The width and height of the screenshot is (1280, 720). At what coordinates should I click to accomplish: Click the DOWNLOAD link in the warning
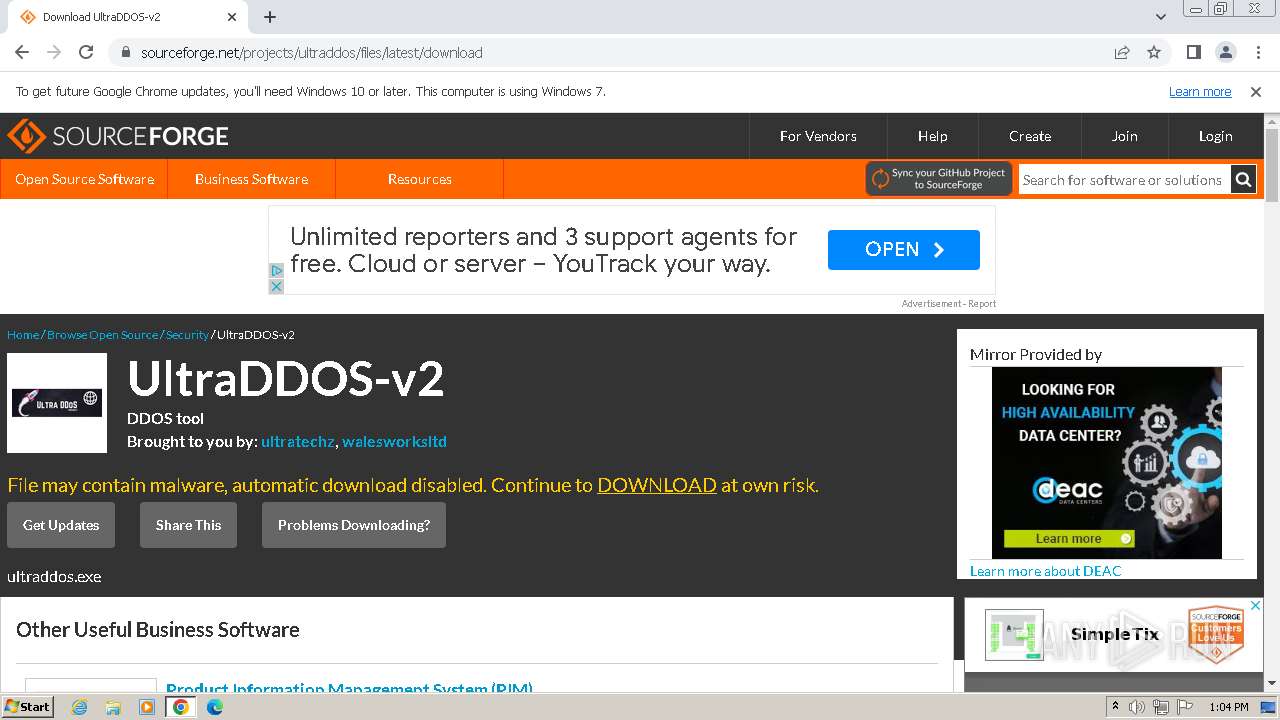point(657,485)
